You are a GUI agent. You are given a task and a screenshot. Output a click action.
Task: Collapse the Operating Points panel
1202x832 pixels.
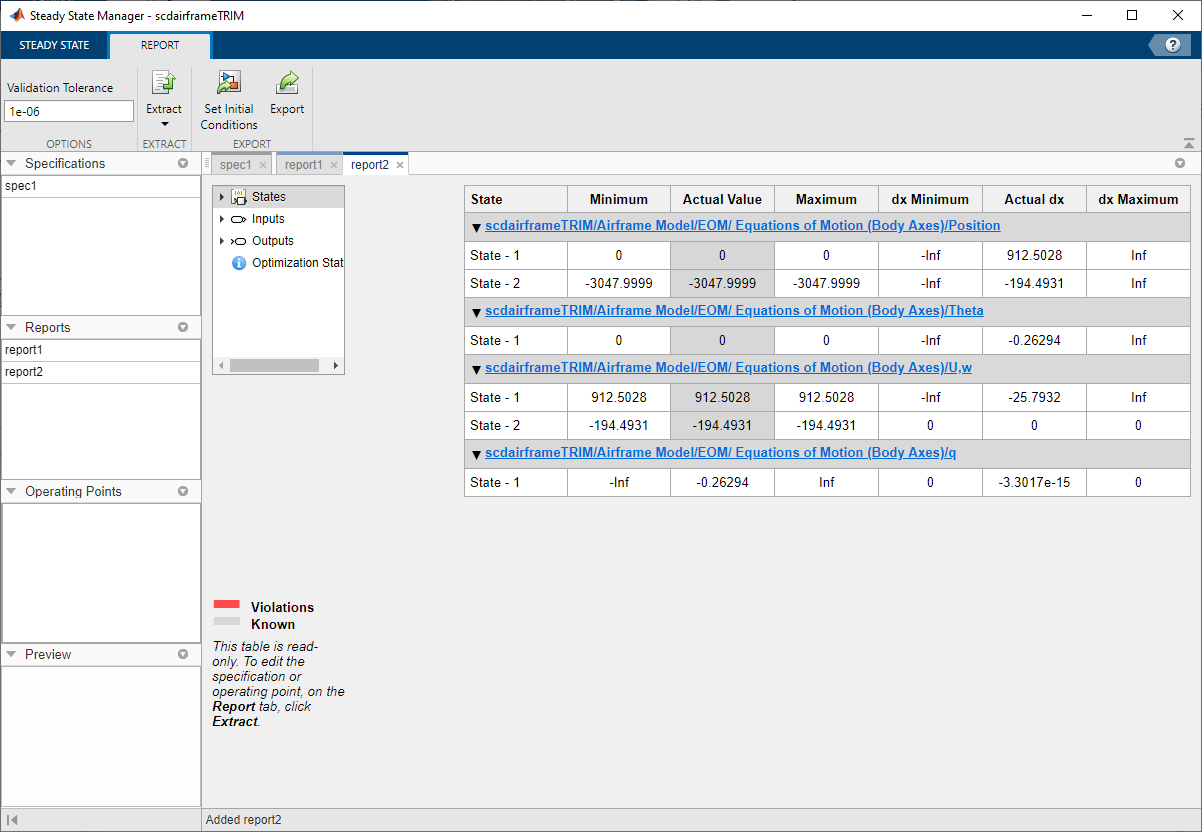tap(11, 491)
